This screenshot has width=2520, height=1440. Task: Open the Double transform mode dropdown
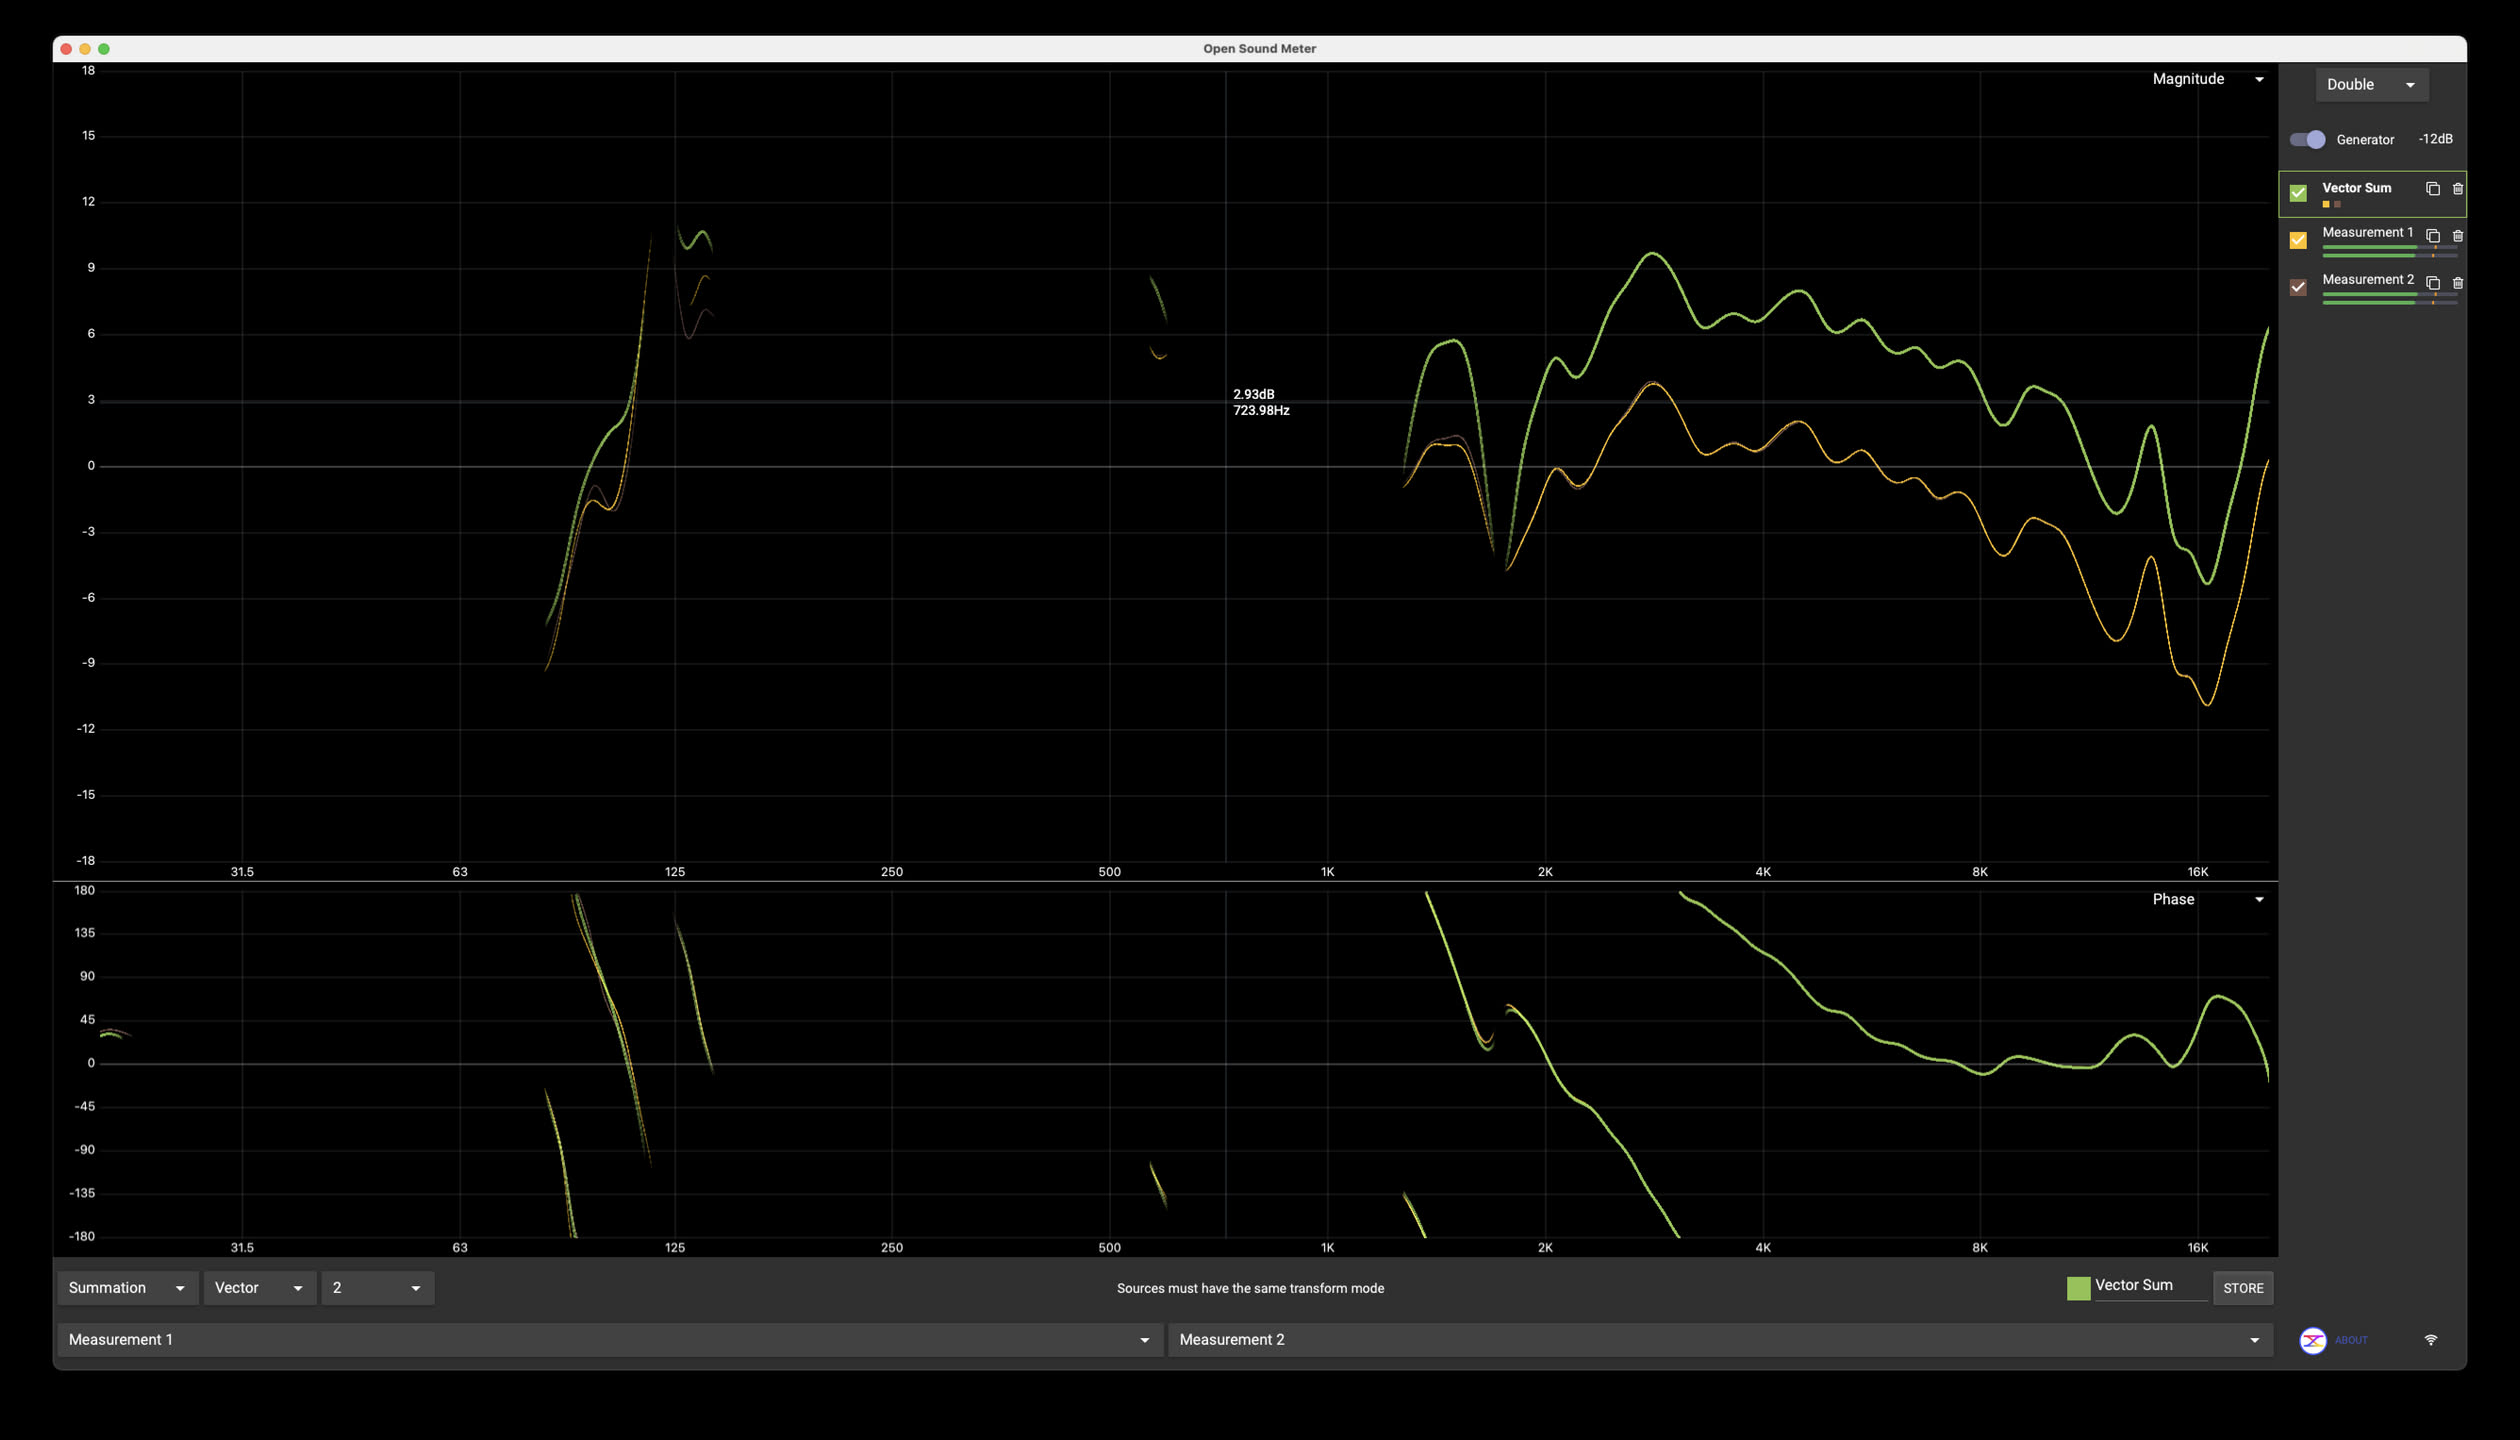[x=2371, y=85]
